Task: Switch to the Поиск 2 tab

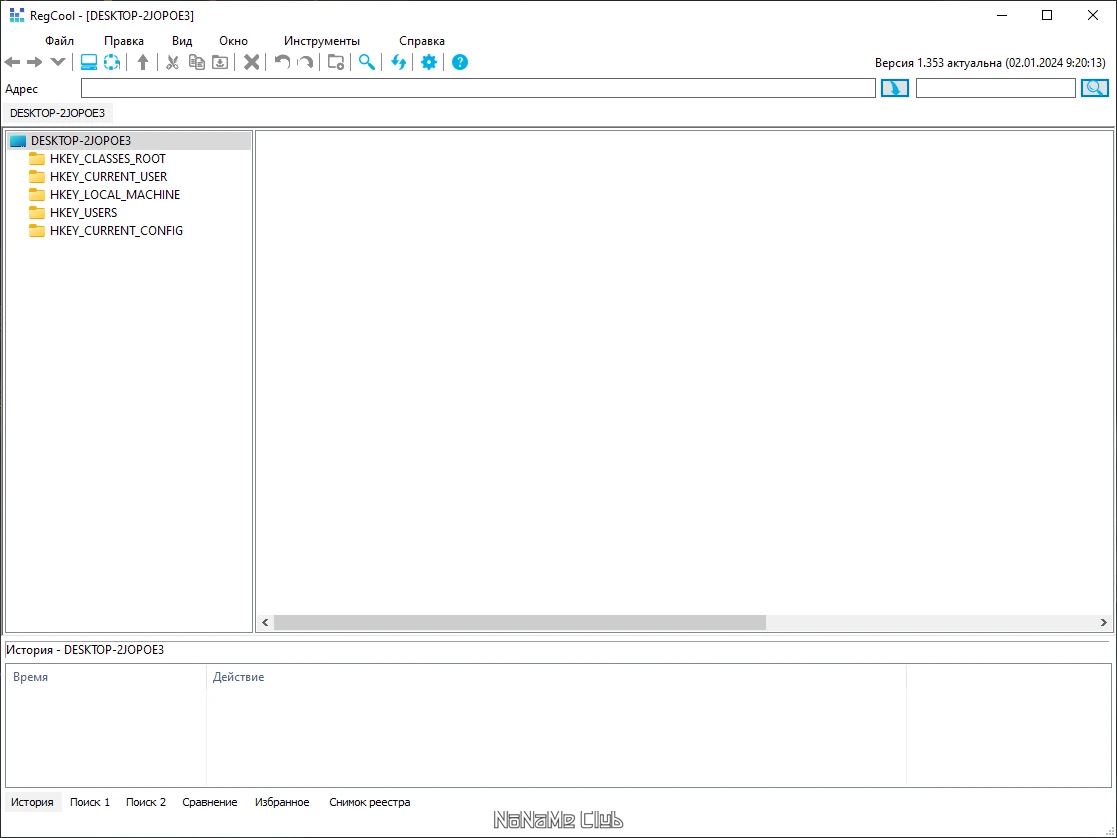Action: click(146, 802)
